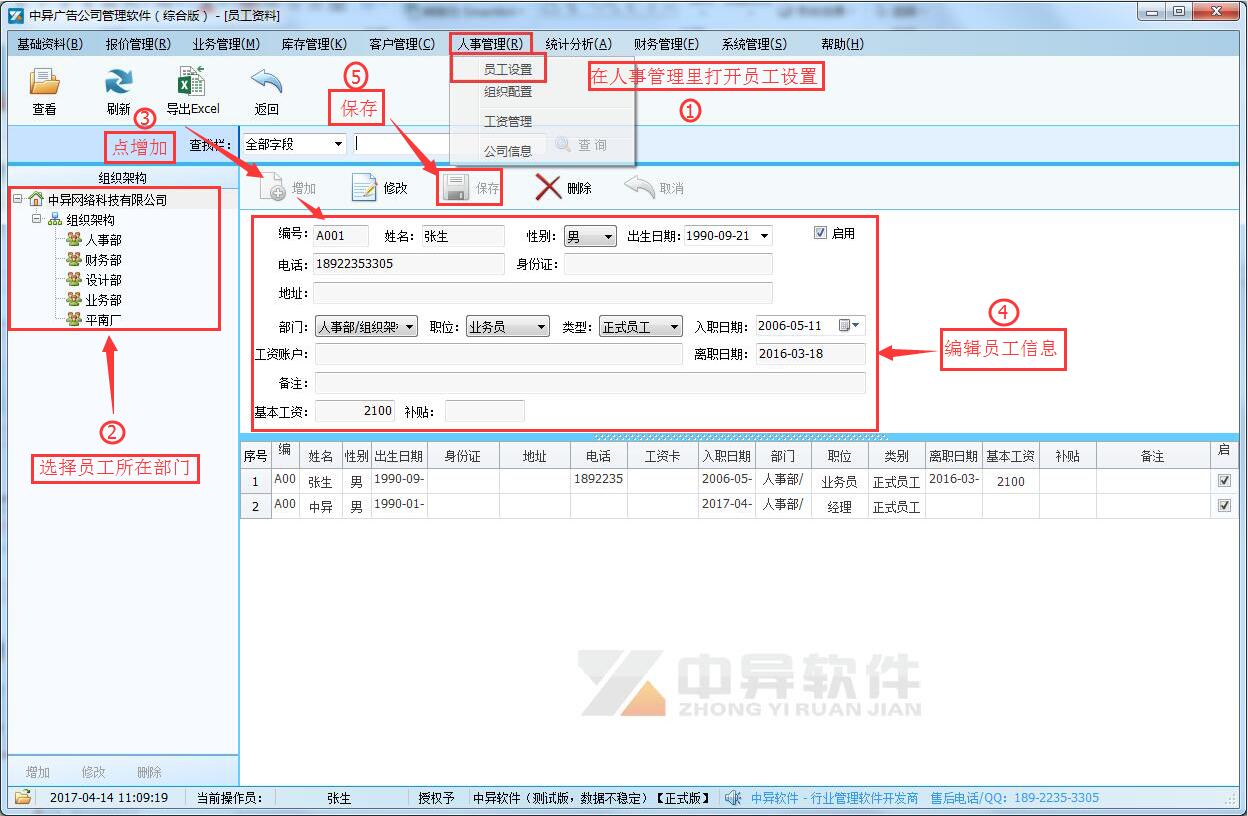This screenshot has width=1248, height=816.
Task: Click the 查询 search button
Action: (582, 145)
